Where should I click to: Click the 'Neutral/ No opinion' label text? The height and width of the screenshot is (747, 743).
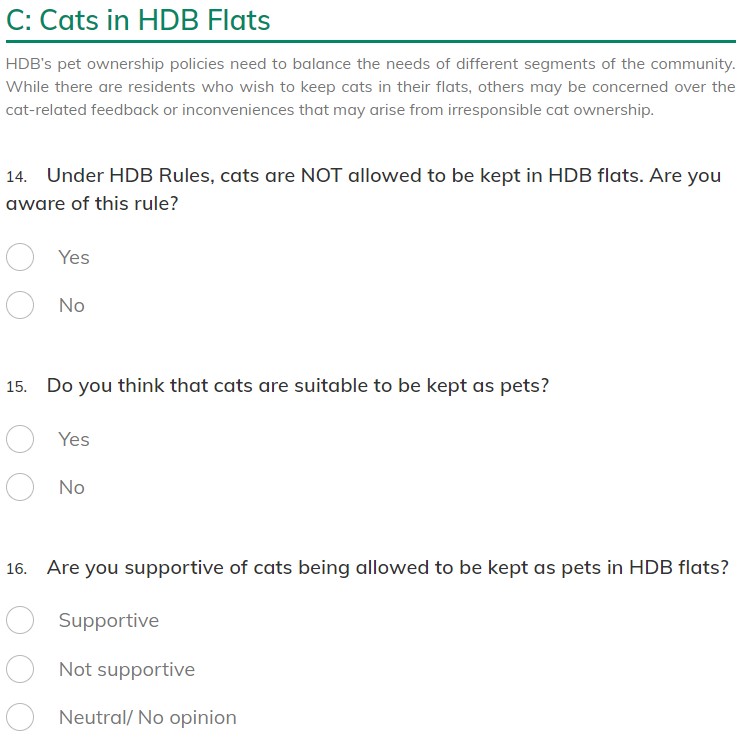tap(147, 717)
